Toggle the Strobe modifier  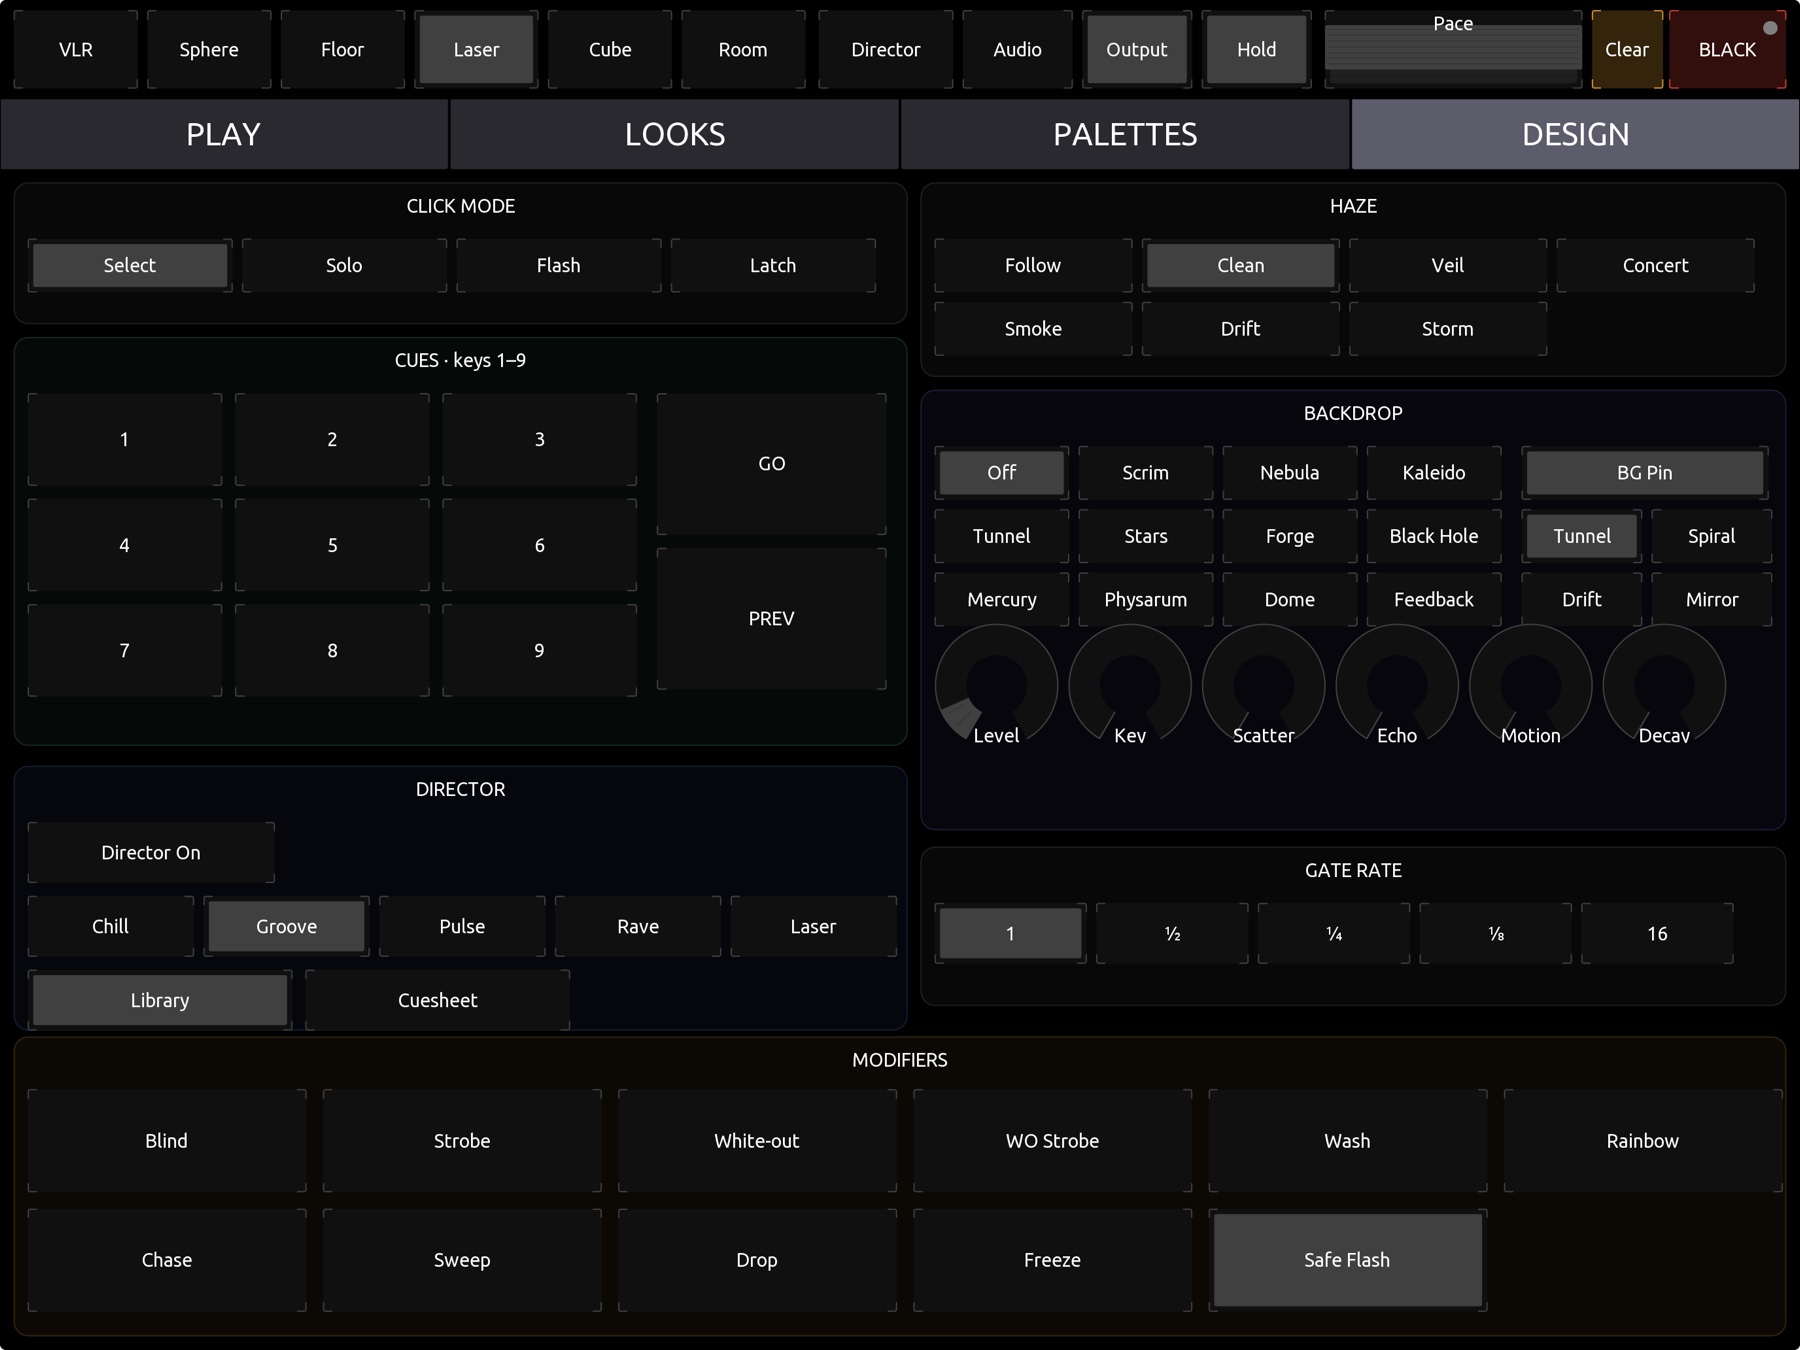(x=462, y=1140)
